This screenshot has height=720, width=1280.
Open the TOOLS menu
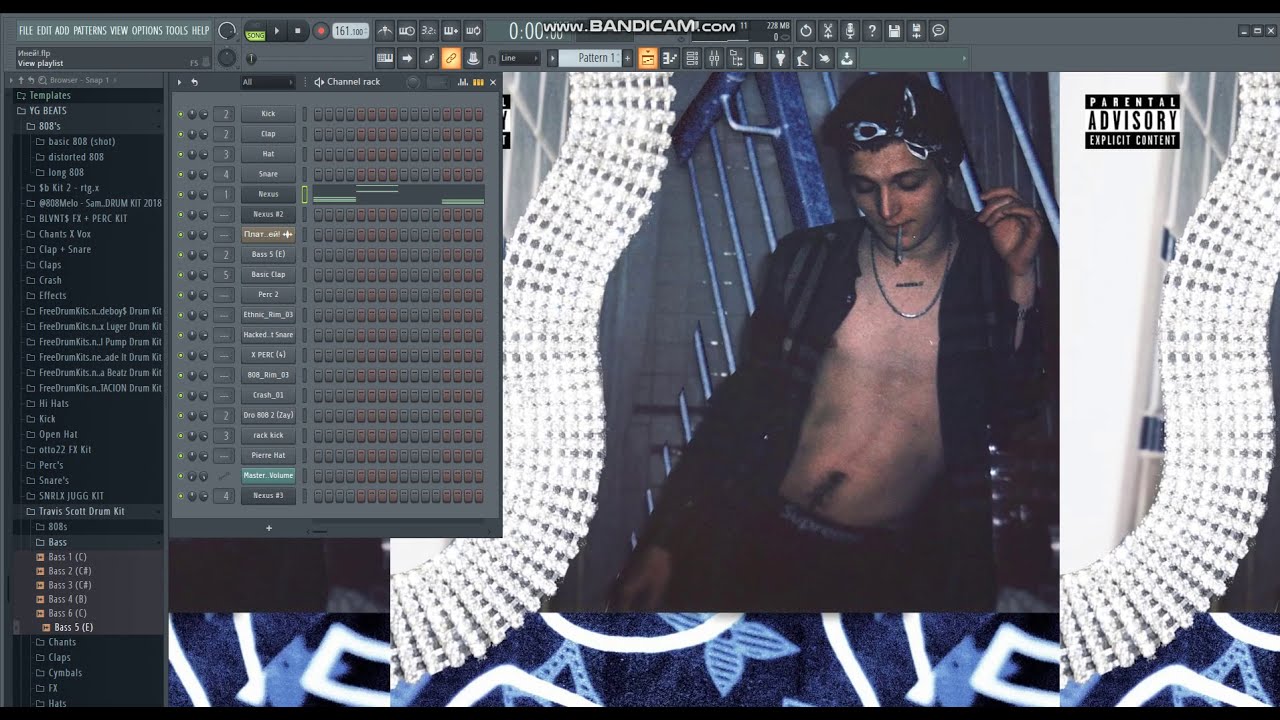click(x=176, y=31)
